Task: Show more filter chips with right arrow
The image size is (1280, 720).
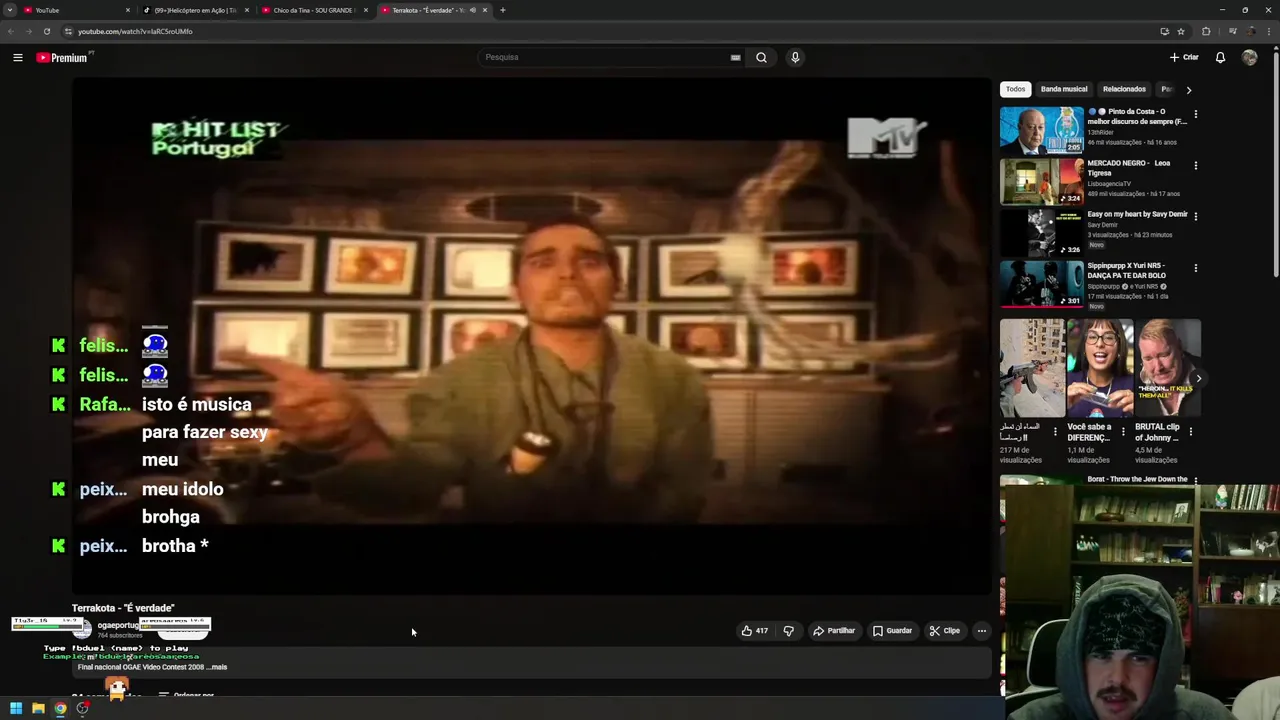Action: [x=1188, y=90]
